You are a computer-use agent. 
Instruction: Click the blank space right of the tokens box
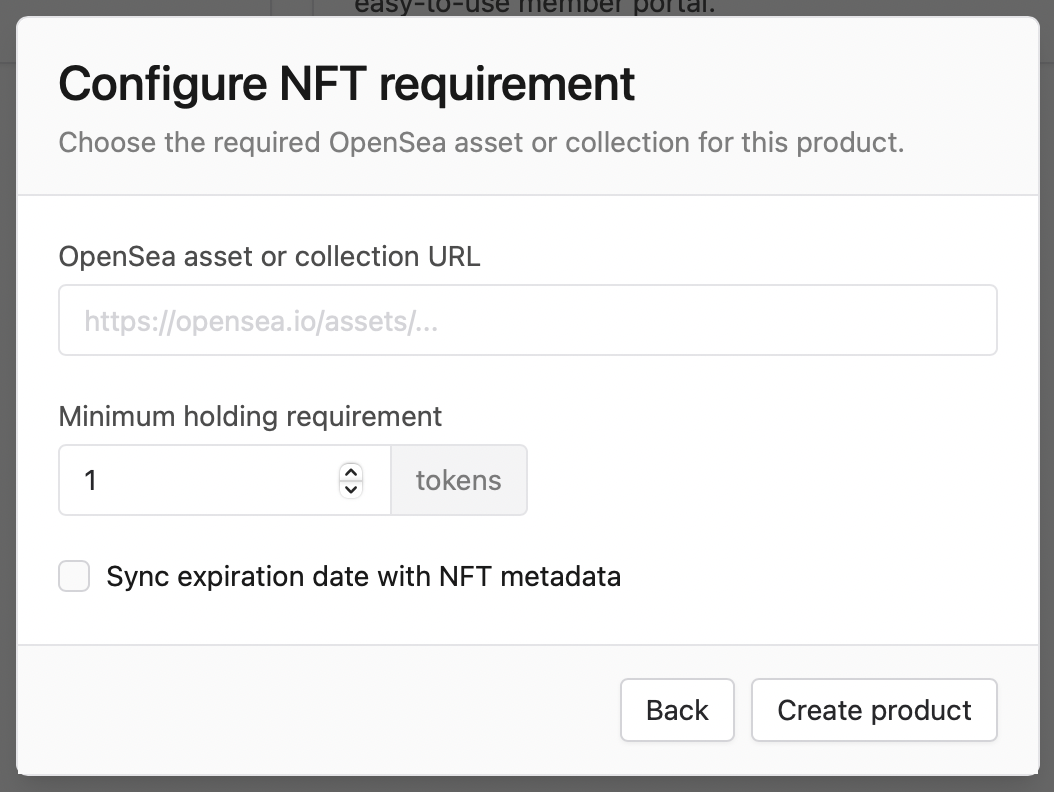click(x=760, y=480)
